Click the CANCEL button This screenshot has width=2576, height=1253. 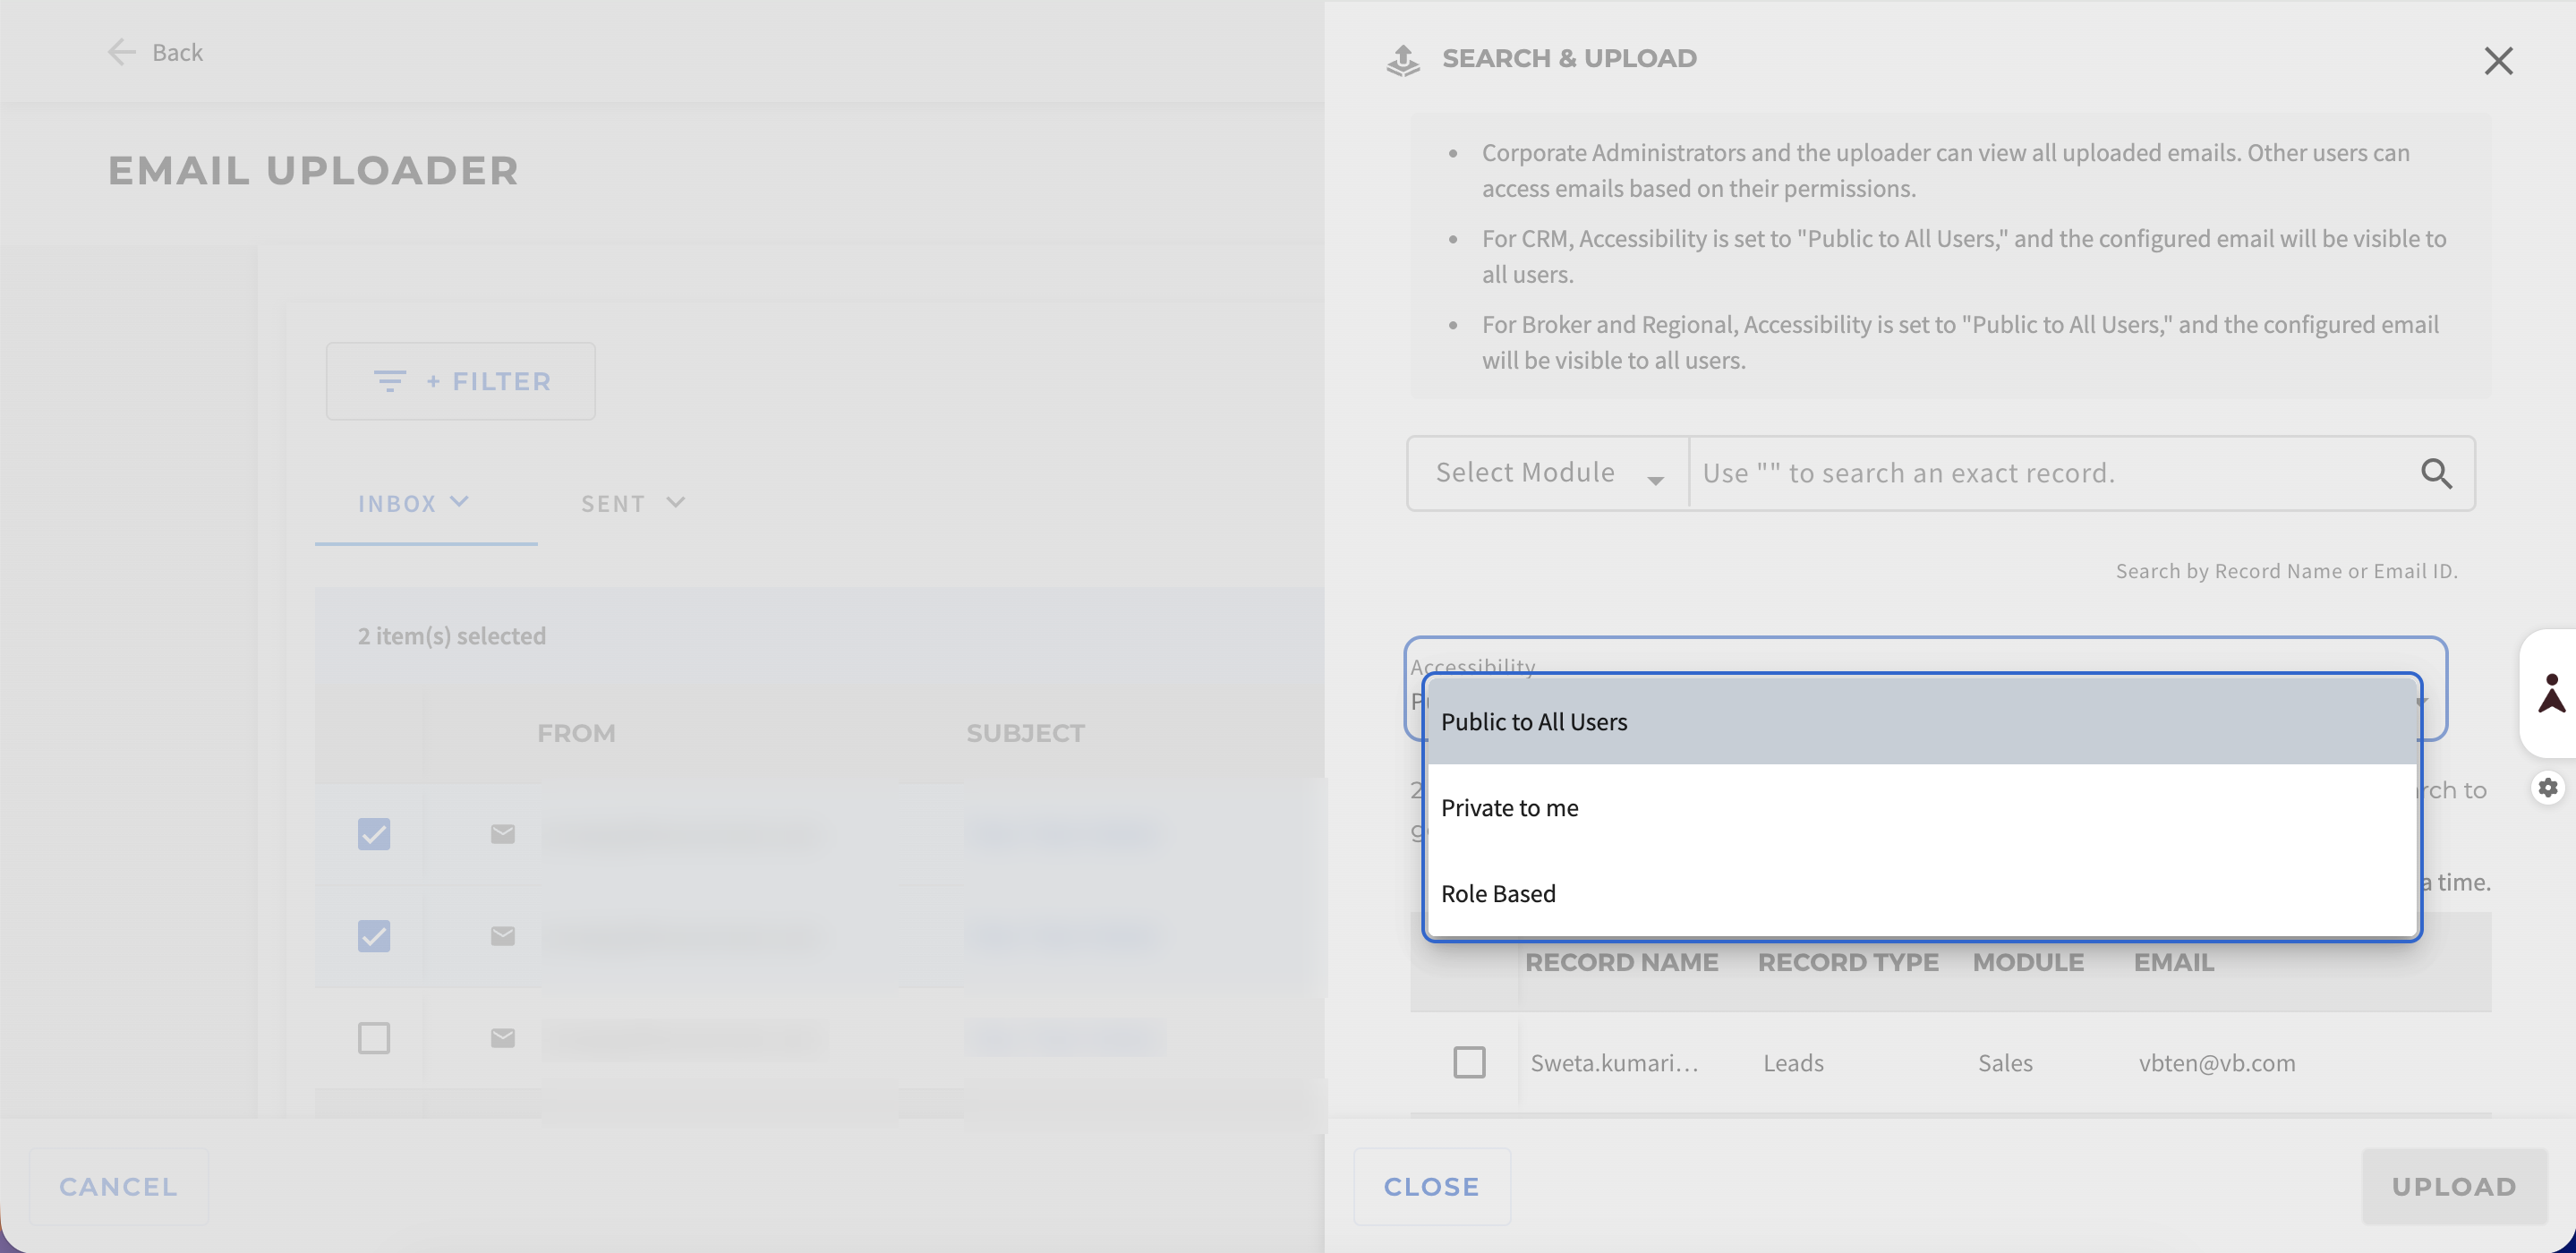118,1187
